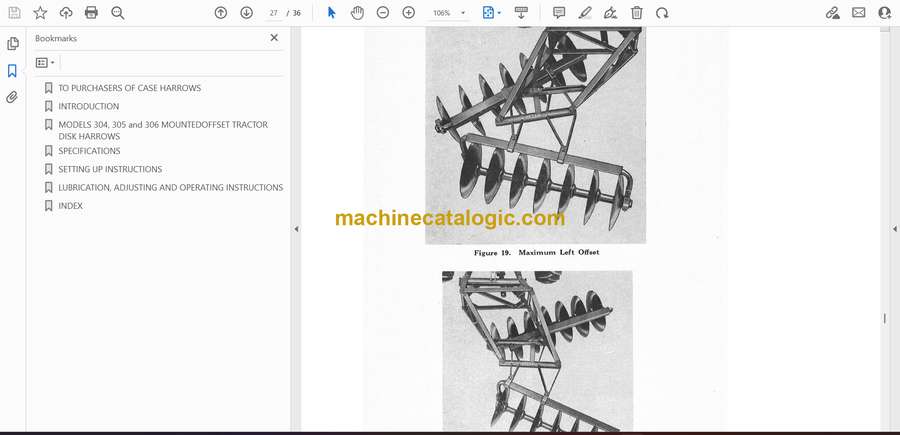900x435 pixels.
Task: Click the Delete trash icon
Action: point(637,13)
